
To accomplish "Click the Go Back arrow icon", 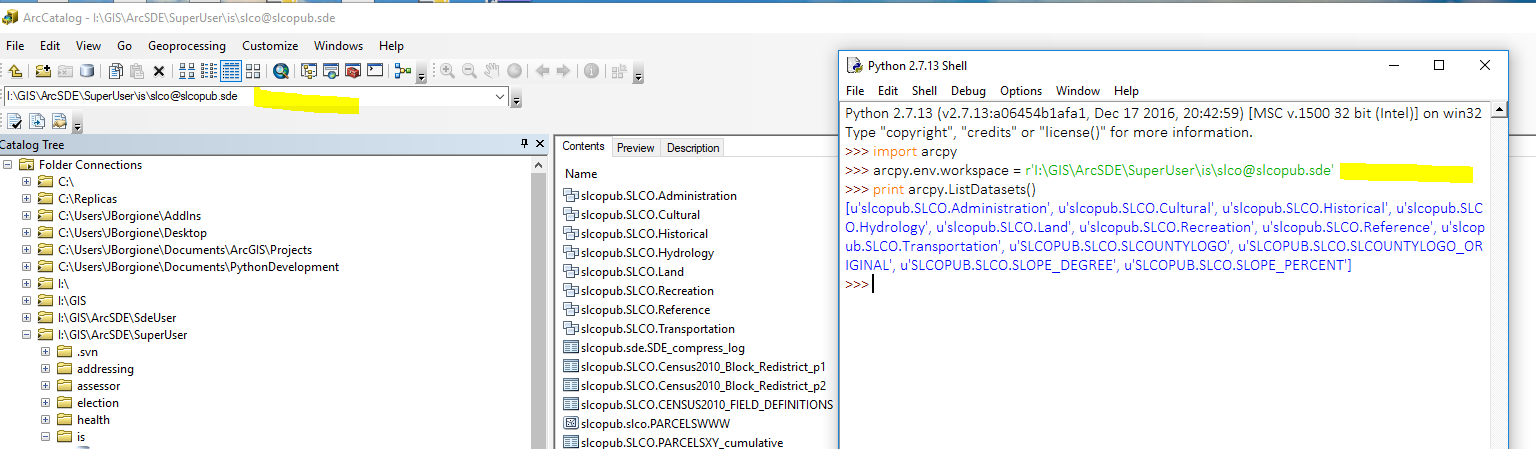I will click(x=543, y=71).
